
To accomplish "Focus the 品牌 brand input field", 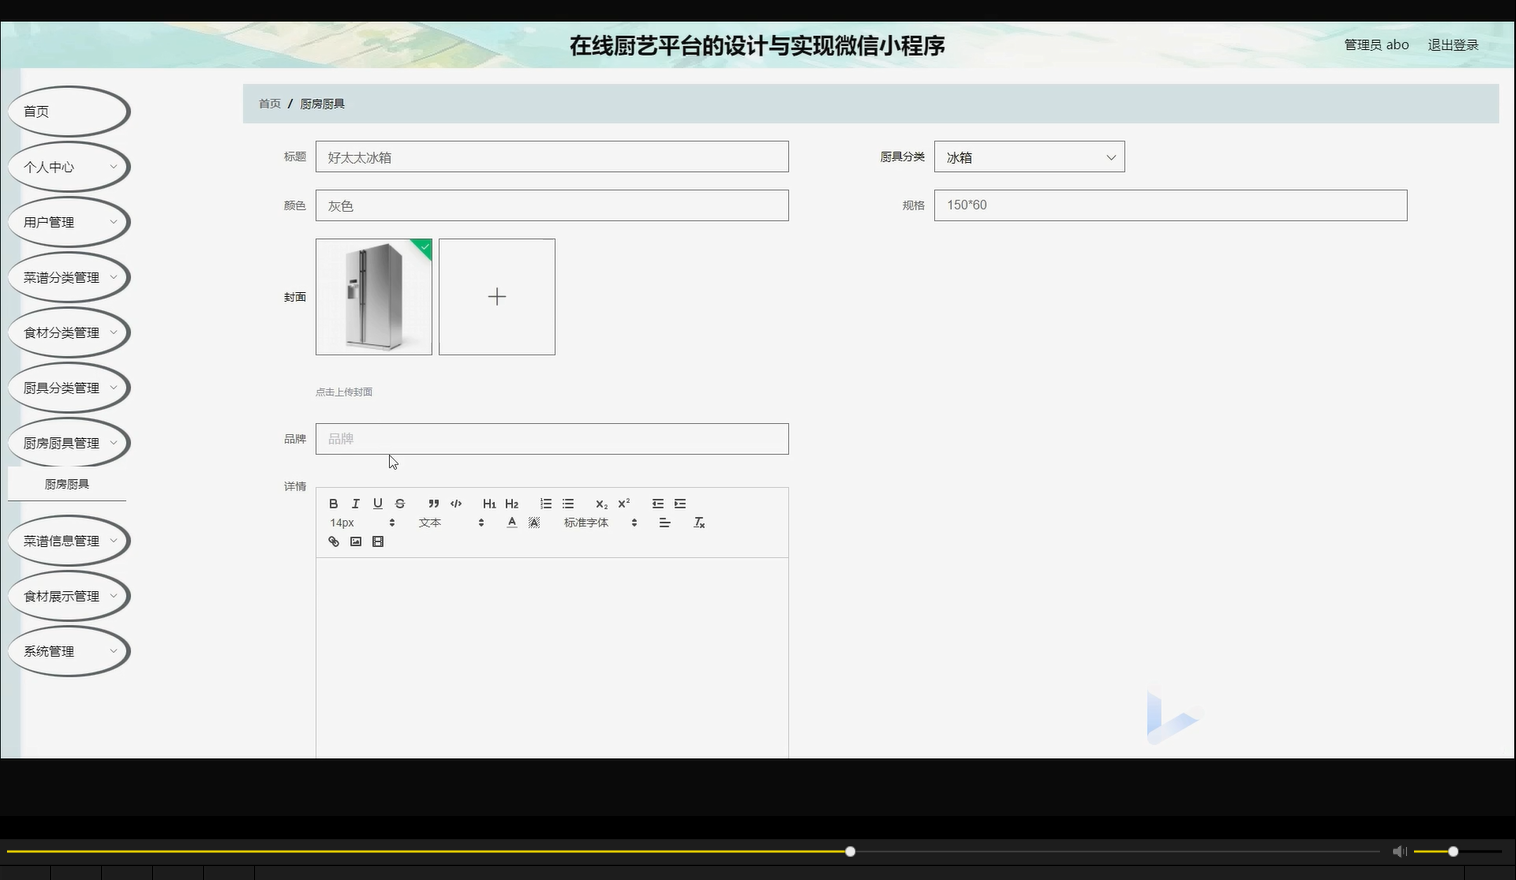I will pos(552,439).
